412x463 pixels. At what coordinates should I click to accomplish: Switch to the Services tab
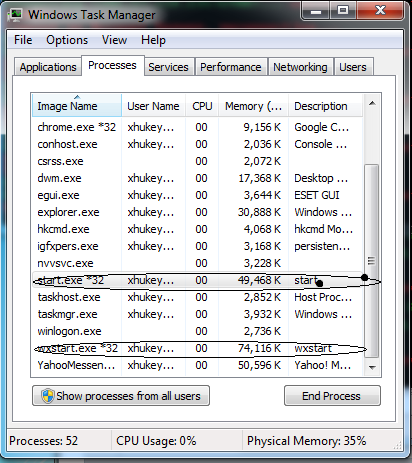click(168, 67)
